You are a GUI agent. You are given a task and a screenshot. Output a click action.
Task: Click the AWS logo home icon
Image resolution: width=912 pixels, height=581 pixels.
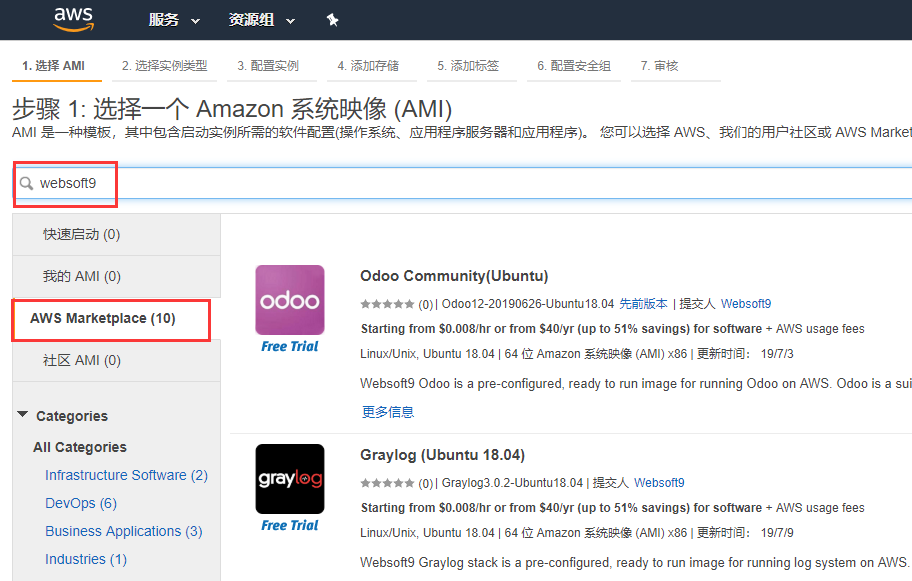[x=73, y=19]
